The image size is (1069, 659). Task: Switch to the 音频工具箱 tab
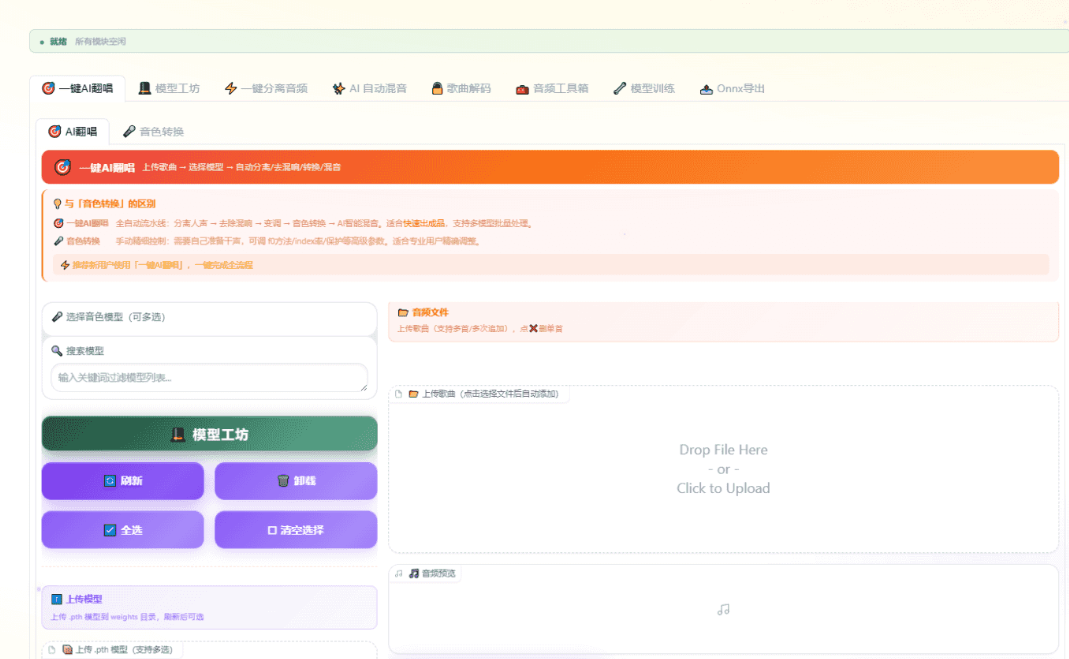point(552,89)
